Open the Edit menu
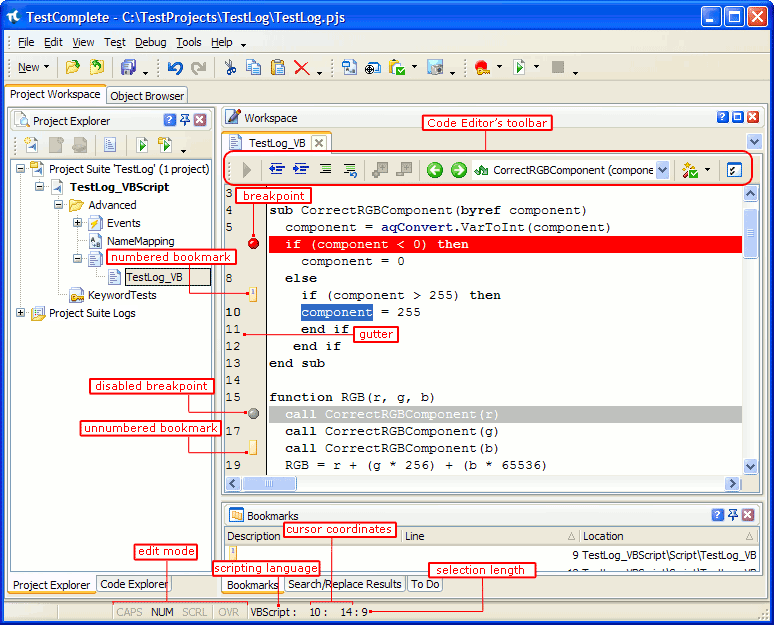Viewport: 774px width, 625px height. click(x=53, y=42)
